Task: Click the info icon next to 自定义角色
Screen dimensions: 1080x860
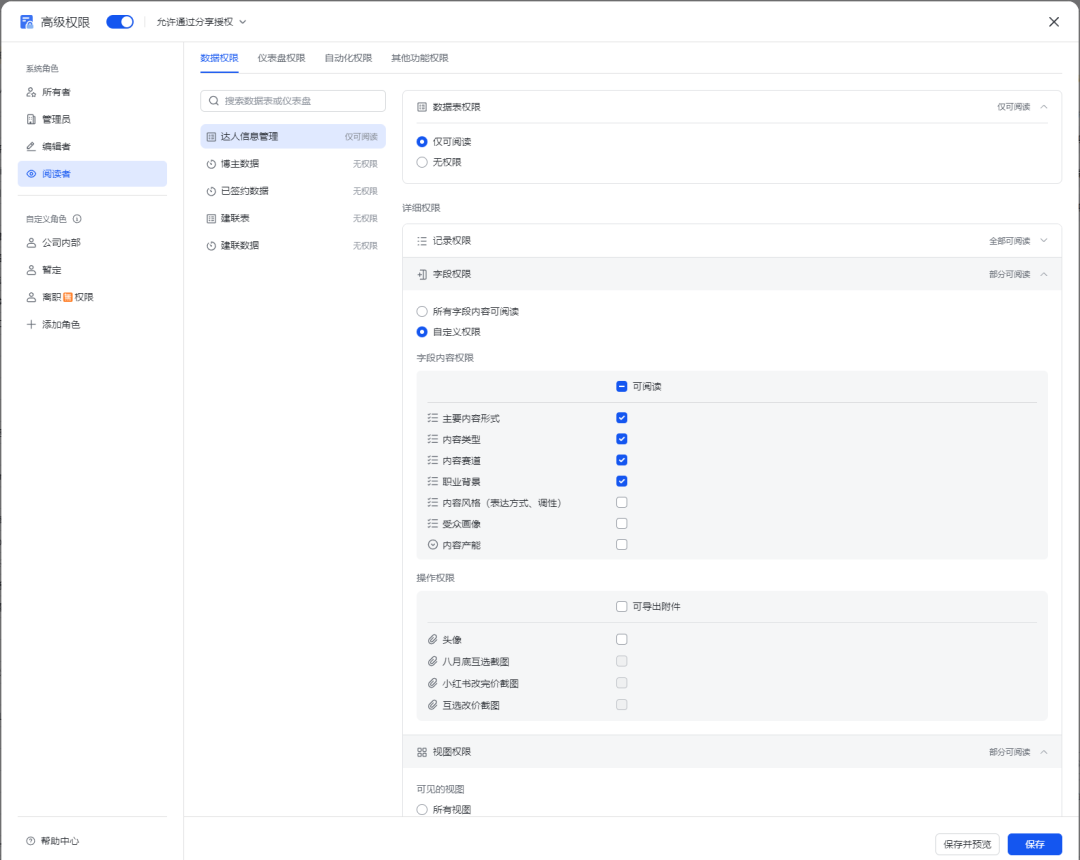Action: pos(77,219)
